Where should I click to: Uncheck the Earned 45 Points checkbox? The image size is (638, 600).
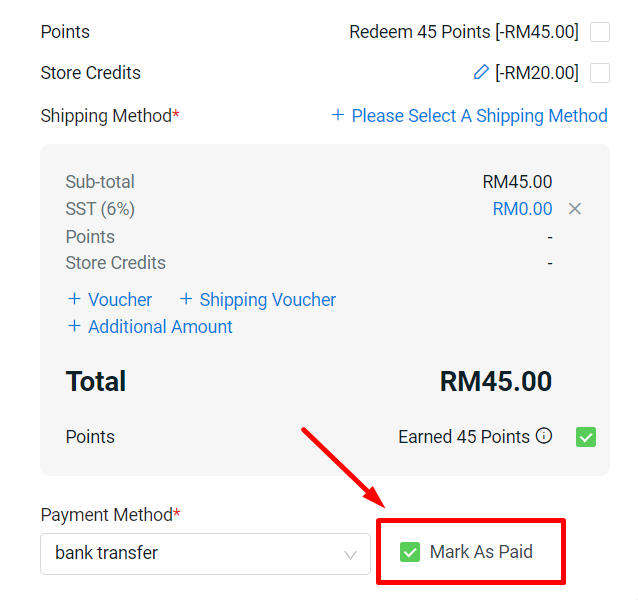(586, 437)
